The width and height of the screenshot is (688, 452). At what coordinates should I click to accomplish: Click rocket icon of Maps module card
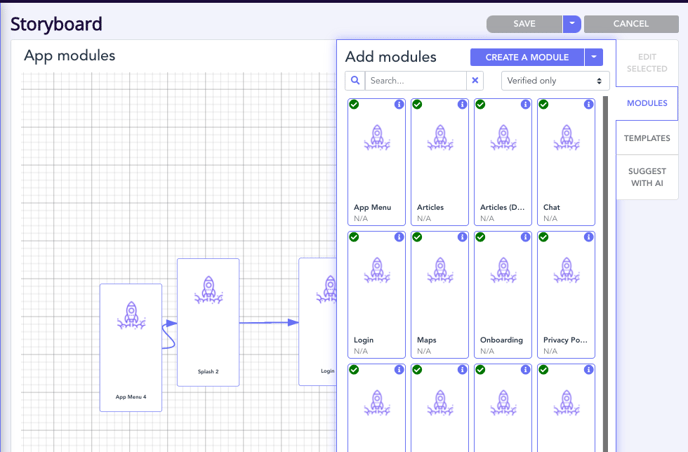pos(440,270)
